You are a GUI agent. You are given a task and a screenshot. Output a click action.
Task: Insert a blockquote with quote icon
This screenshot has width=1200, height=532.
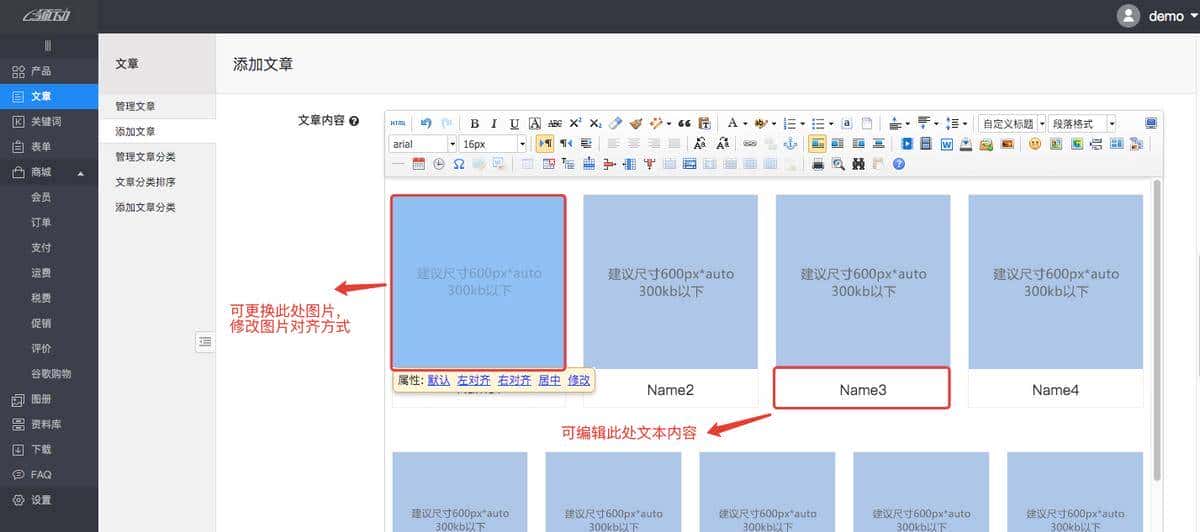[x=684, y=123]
